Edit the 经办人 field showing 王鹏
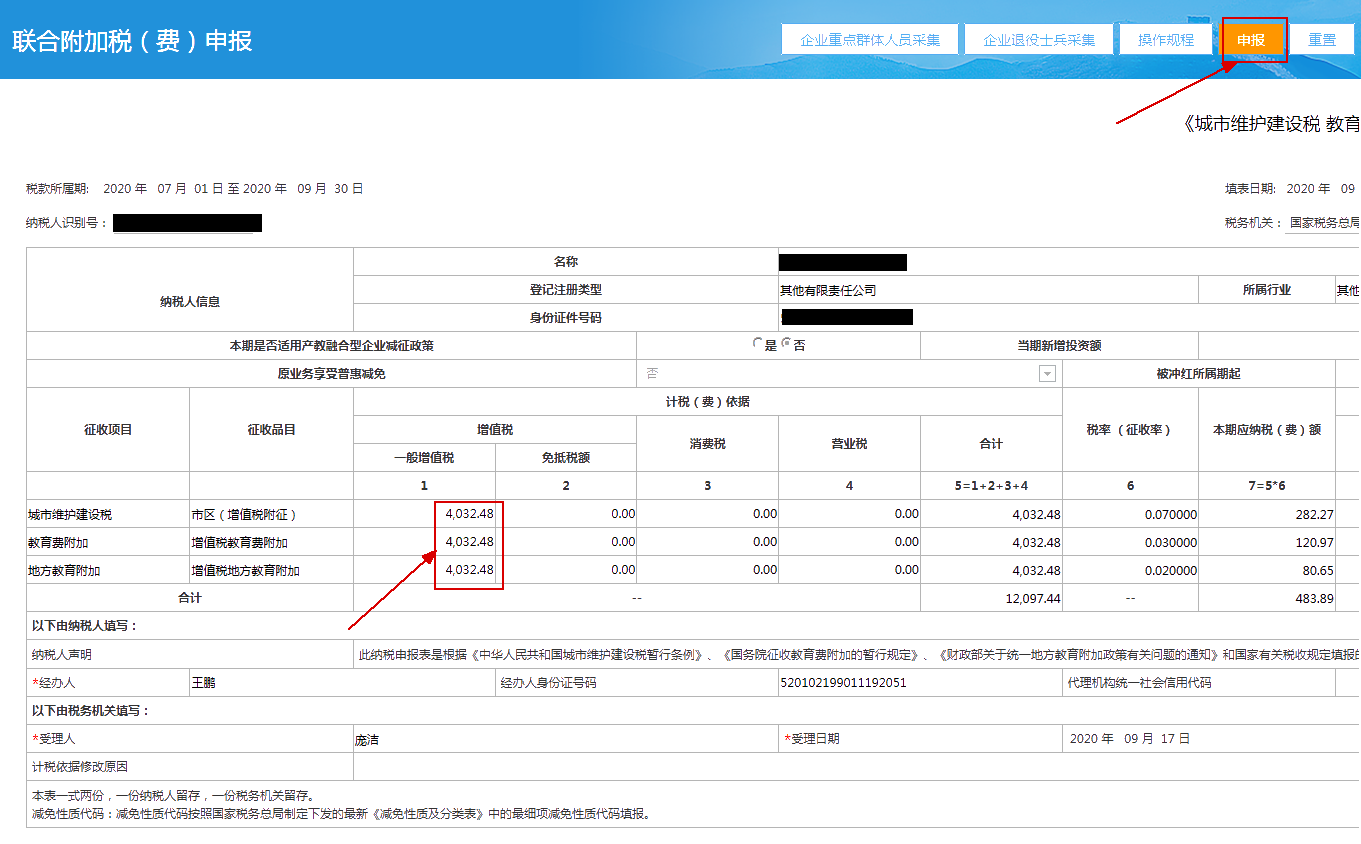Image resolution: width=1361 pixels, height=844 pixels. click(300, 683)
